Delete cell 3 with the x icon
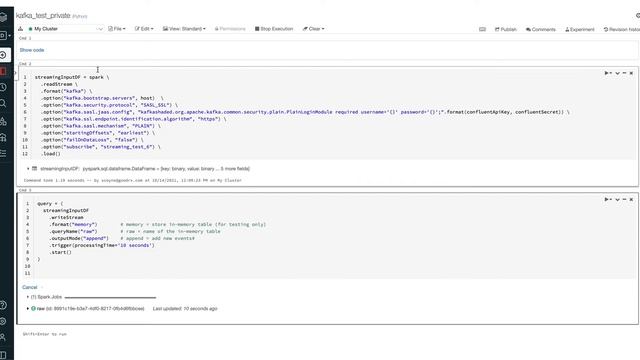Image resolution: width=640 pixels, height=360 pixels. tap(631, 199)
